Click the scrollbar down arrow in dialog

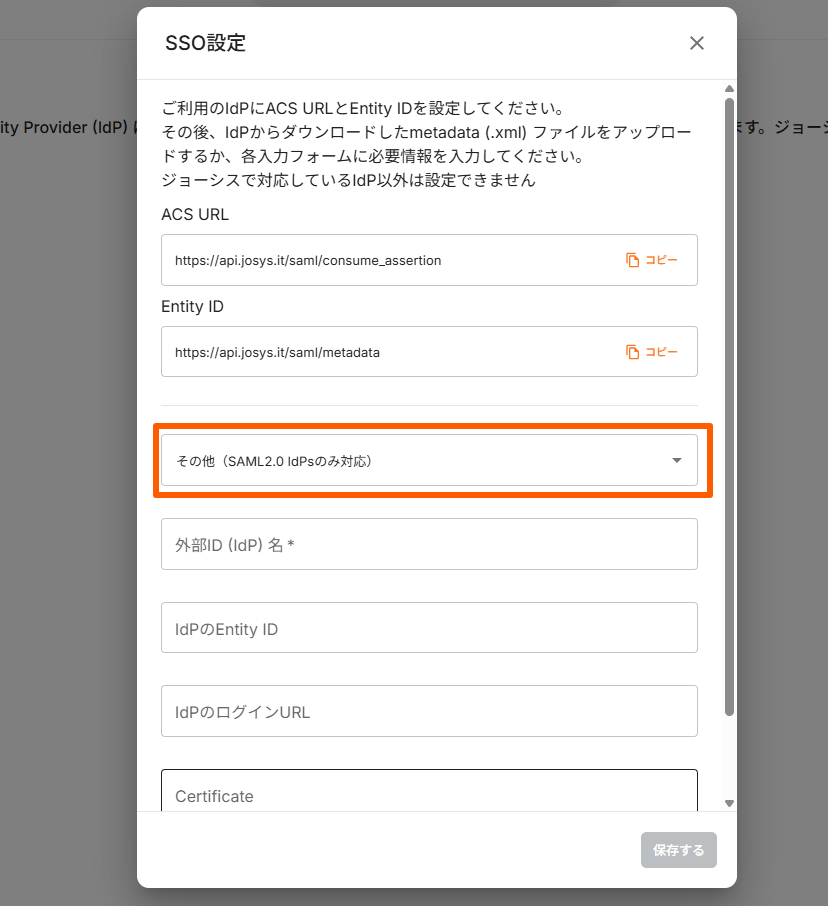(x=729, y=802)
